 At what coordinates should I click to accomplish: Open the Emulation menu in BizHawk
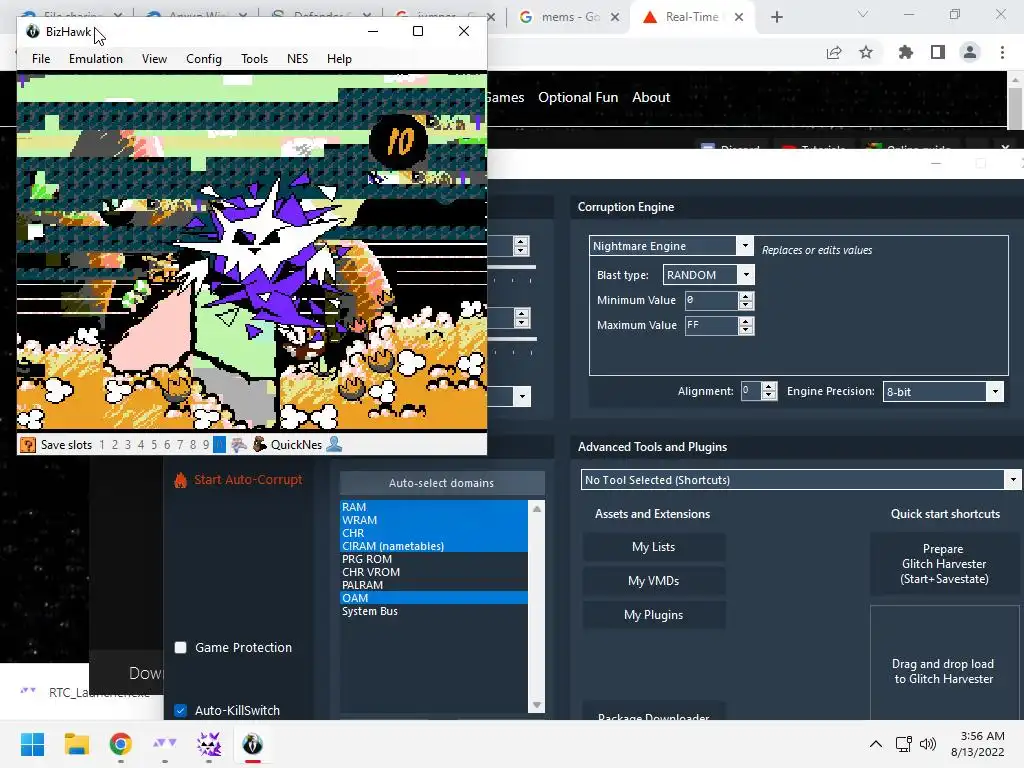pos(95,59)
